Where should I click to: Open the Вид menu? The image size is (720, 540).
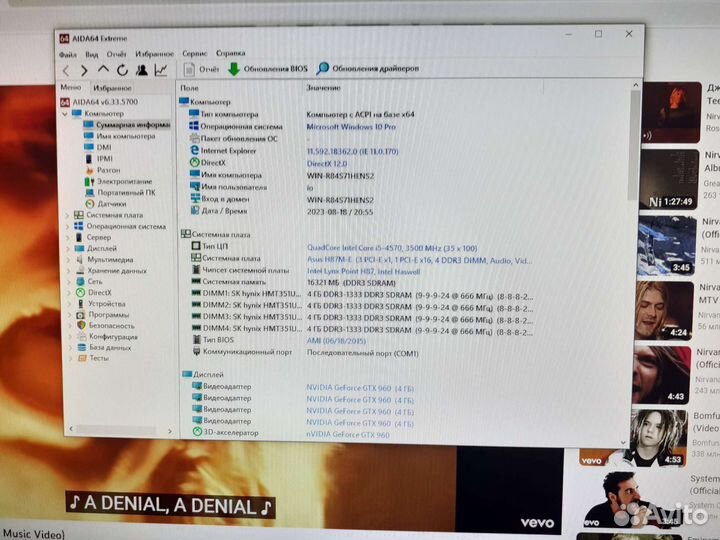pyautogui.click(x=92, y=54)
